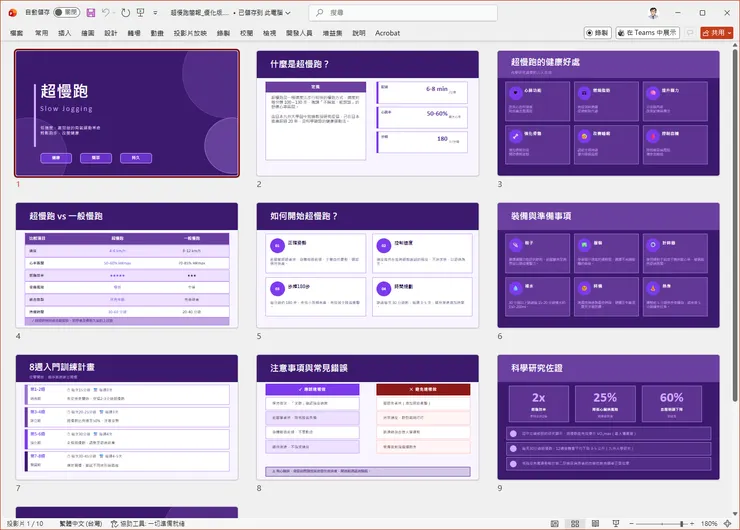This screenshot has width=740, height=530.
Task: Open the 增益集 ribbon tab
Action: (332, 33)
